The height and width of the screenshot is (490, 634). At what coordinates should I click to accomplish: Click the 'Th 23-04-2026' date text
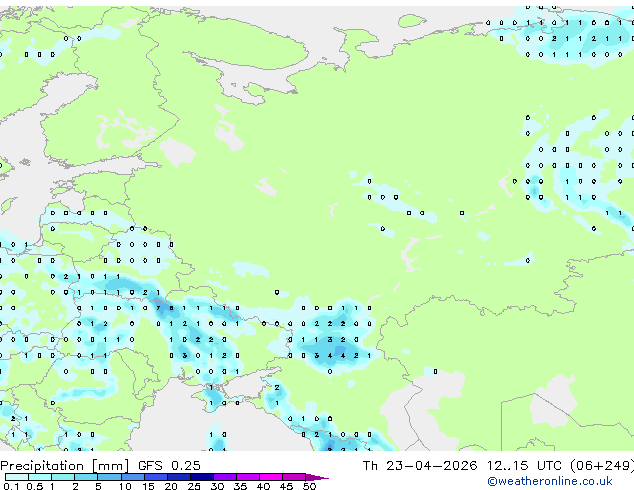(x=420, y=466)
